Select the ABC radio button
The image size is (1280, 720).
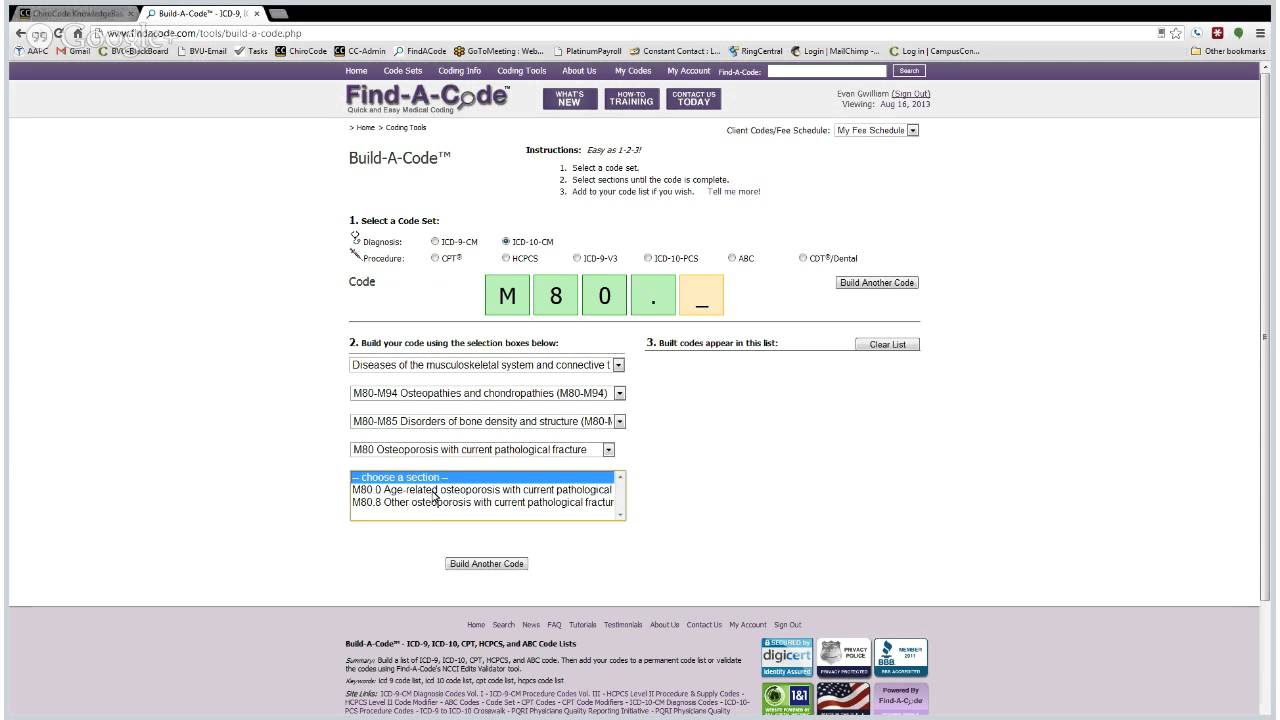pos(732,258)
